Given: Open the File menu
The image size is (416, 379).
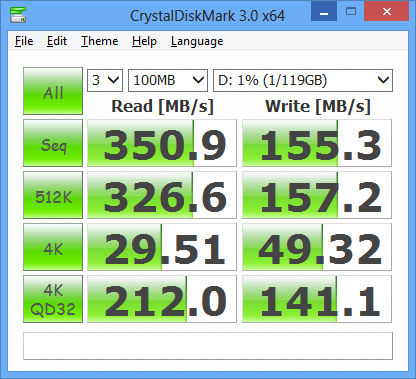Looking at the screenshot, I should click(x=24, y=41).
